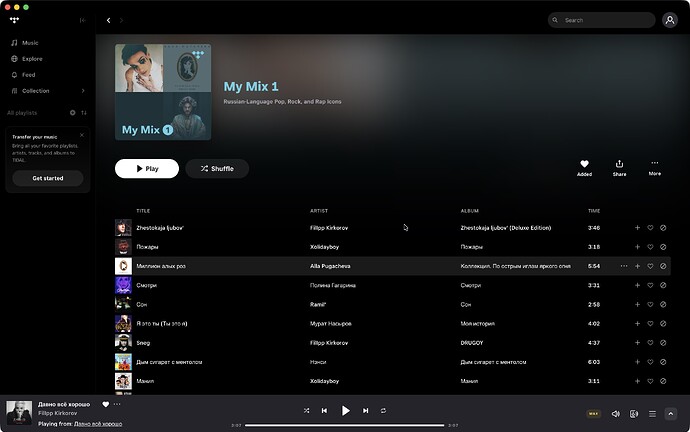Block the Alla Pugacheva track

pyautogui.click(x=663, y=266)
